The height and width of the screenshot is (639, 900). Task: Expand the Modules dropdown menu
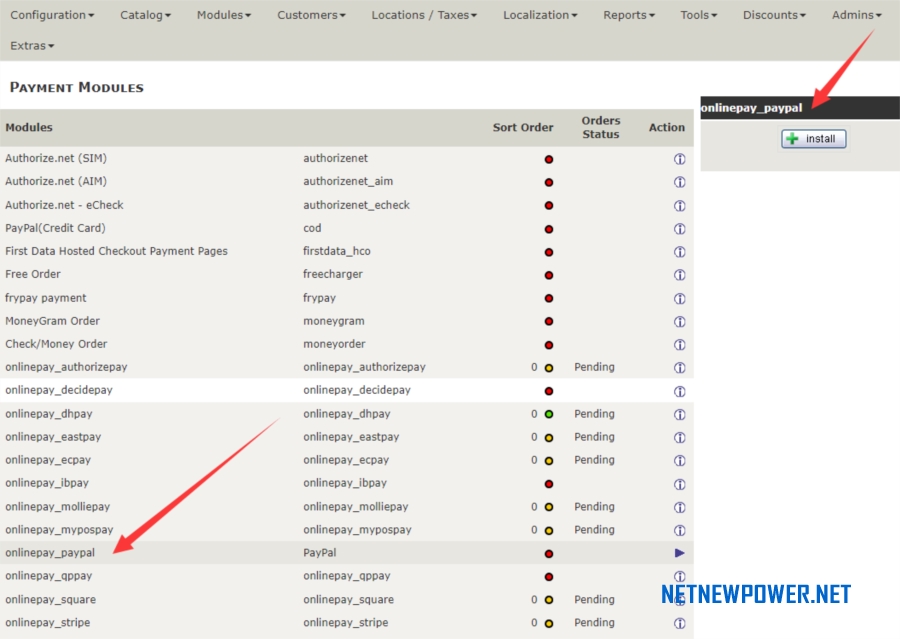point(224,15)
